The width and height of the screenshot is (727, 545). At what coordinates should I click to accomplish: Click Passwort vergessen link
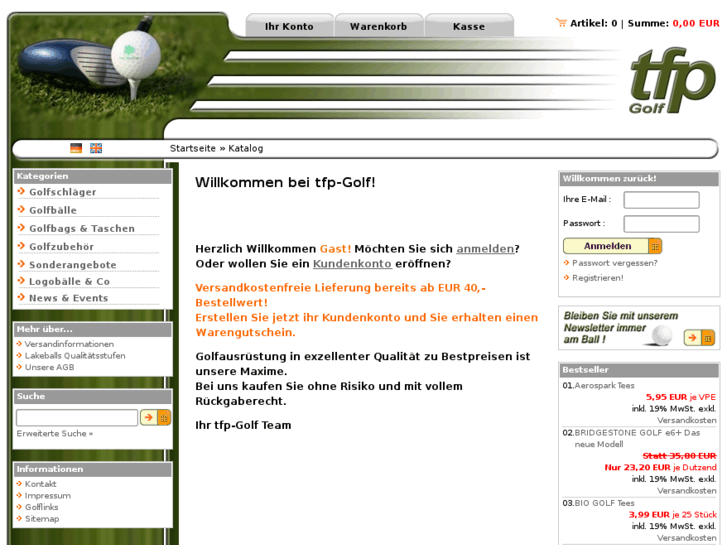coord(615,263)
